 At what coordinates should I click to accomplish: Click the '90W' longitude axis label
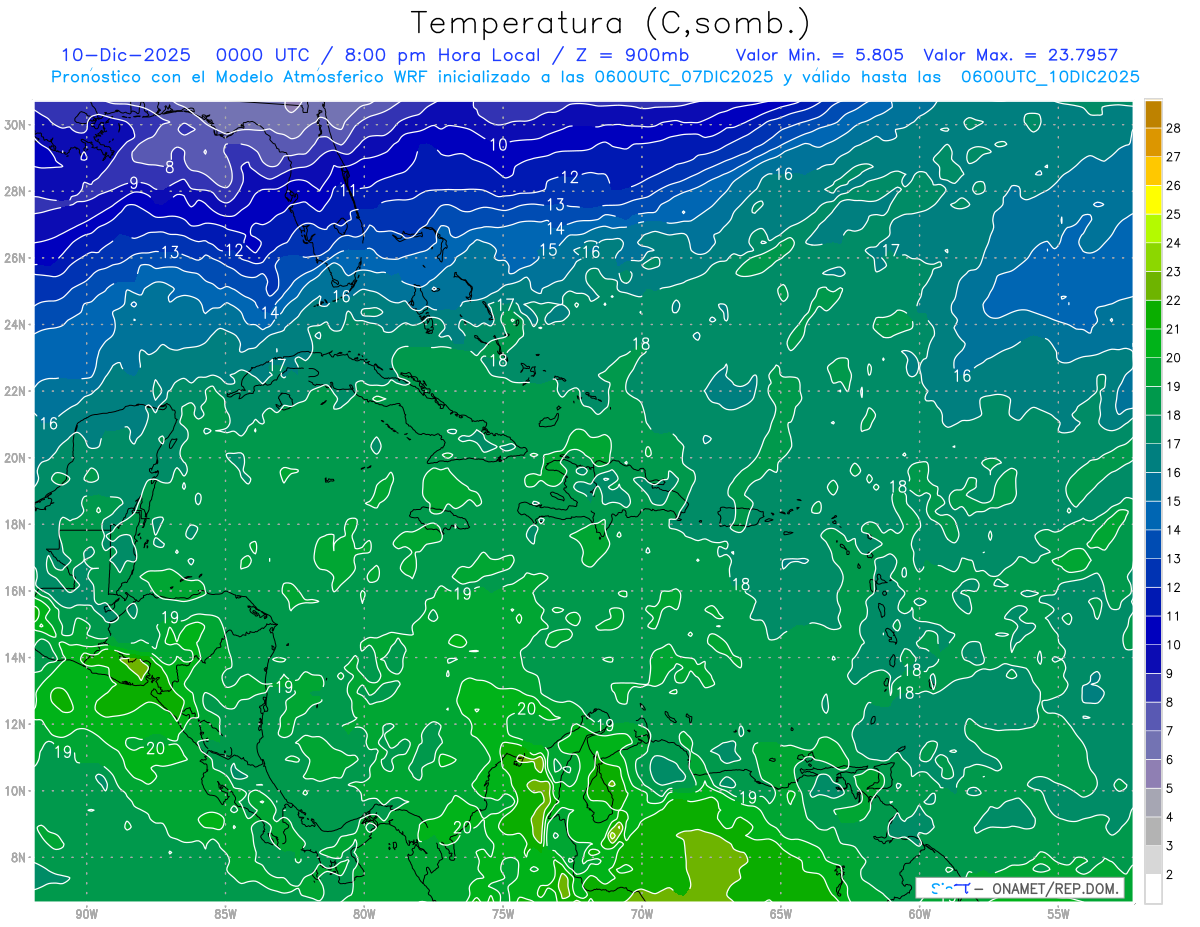click(86, 914)
